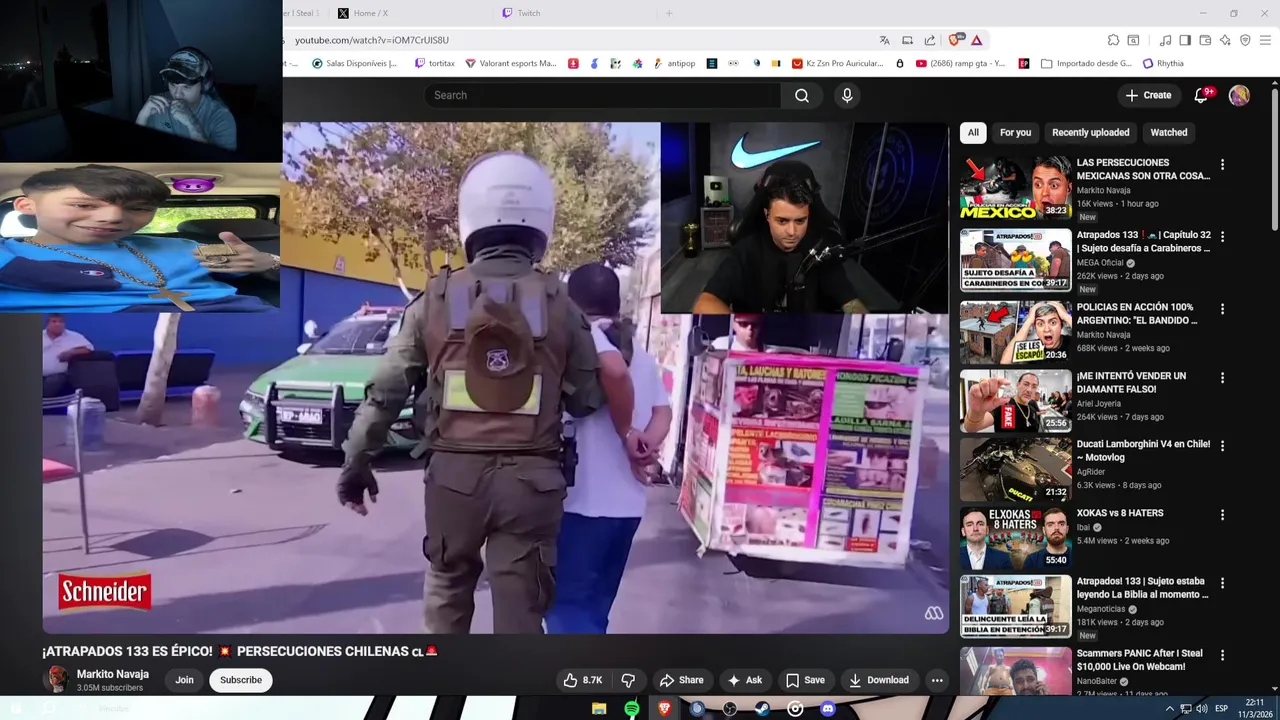Open Brave Leo AI sparkle icon
The image size is (1280, 720).
point(1225,40)
